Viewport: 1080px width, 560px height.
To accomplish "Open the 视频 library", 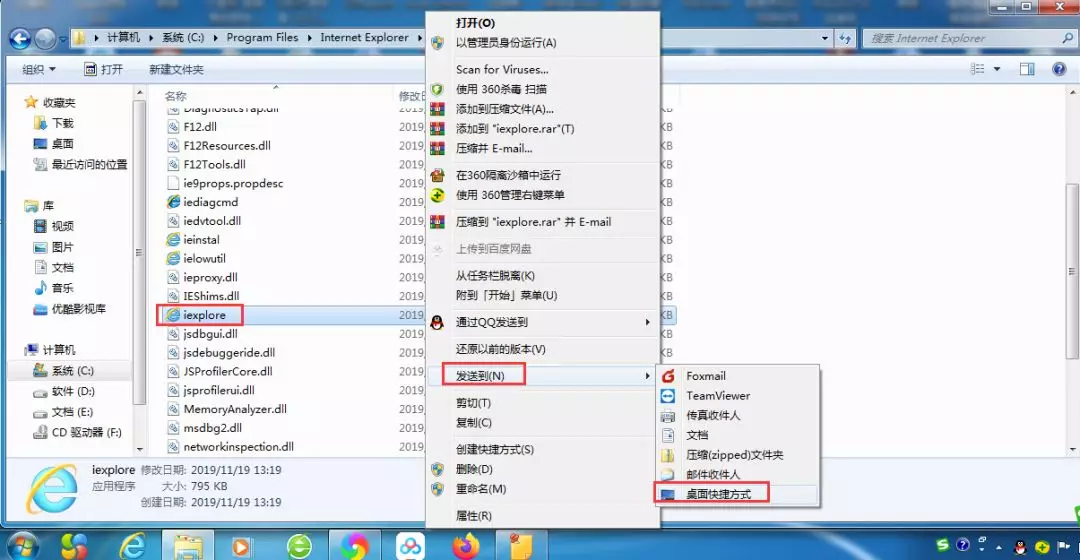I will pyautogui.click(x=63, y=227).
